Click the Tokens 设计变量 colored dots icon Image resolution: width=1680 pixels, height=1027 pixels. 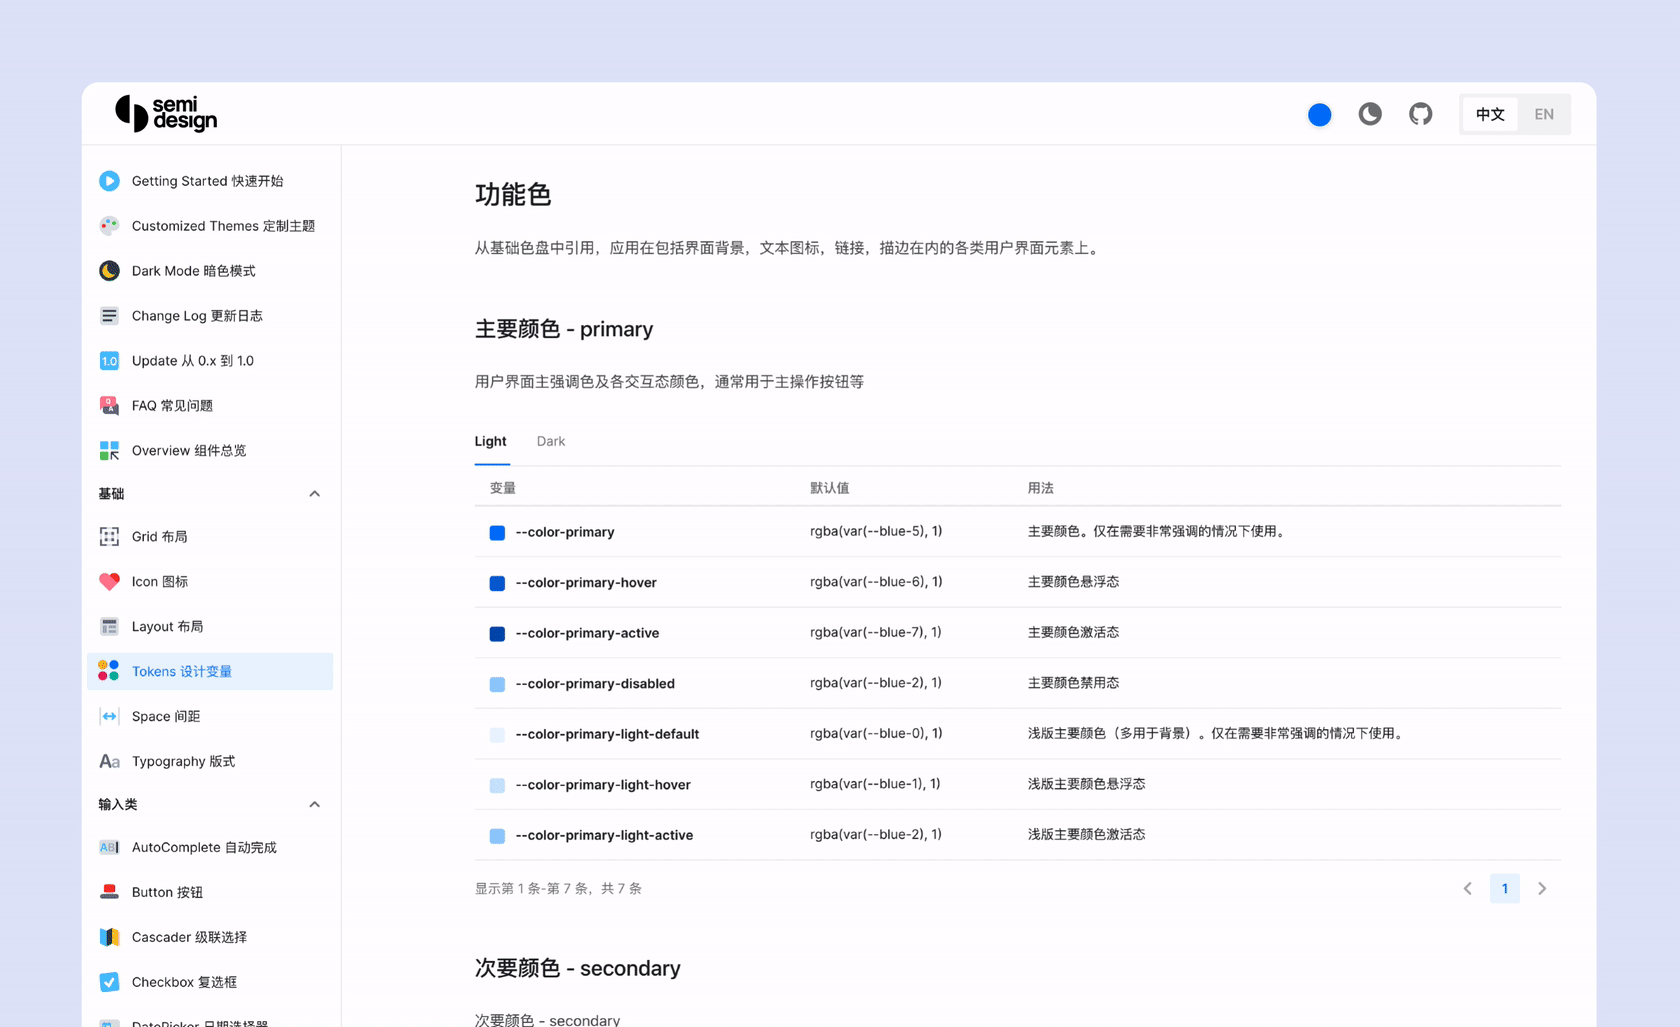(x=109, y=672)
